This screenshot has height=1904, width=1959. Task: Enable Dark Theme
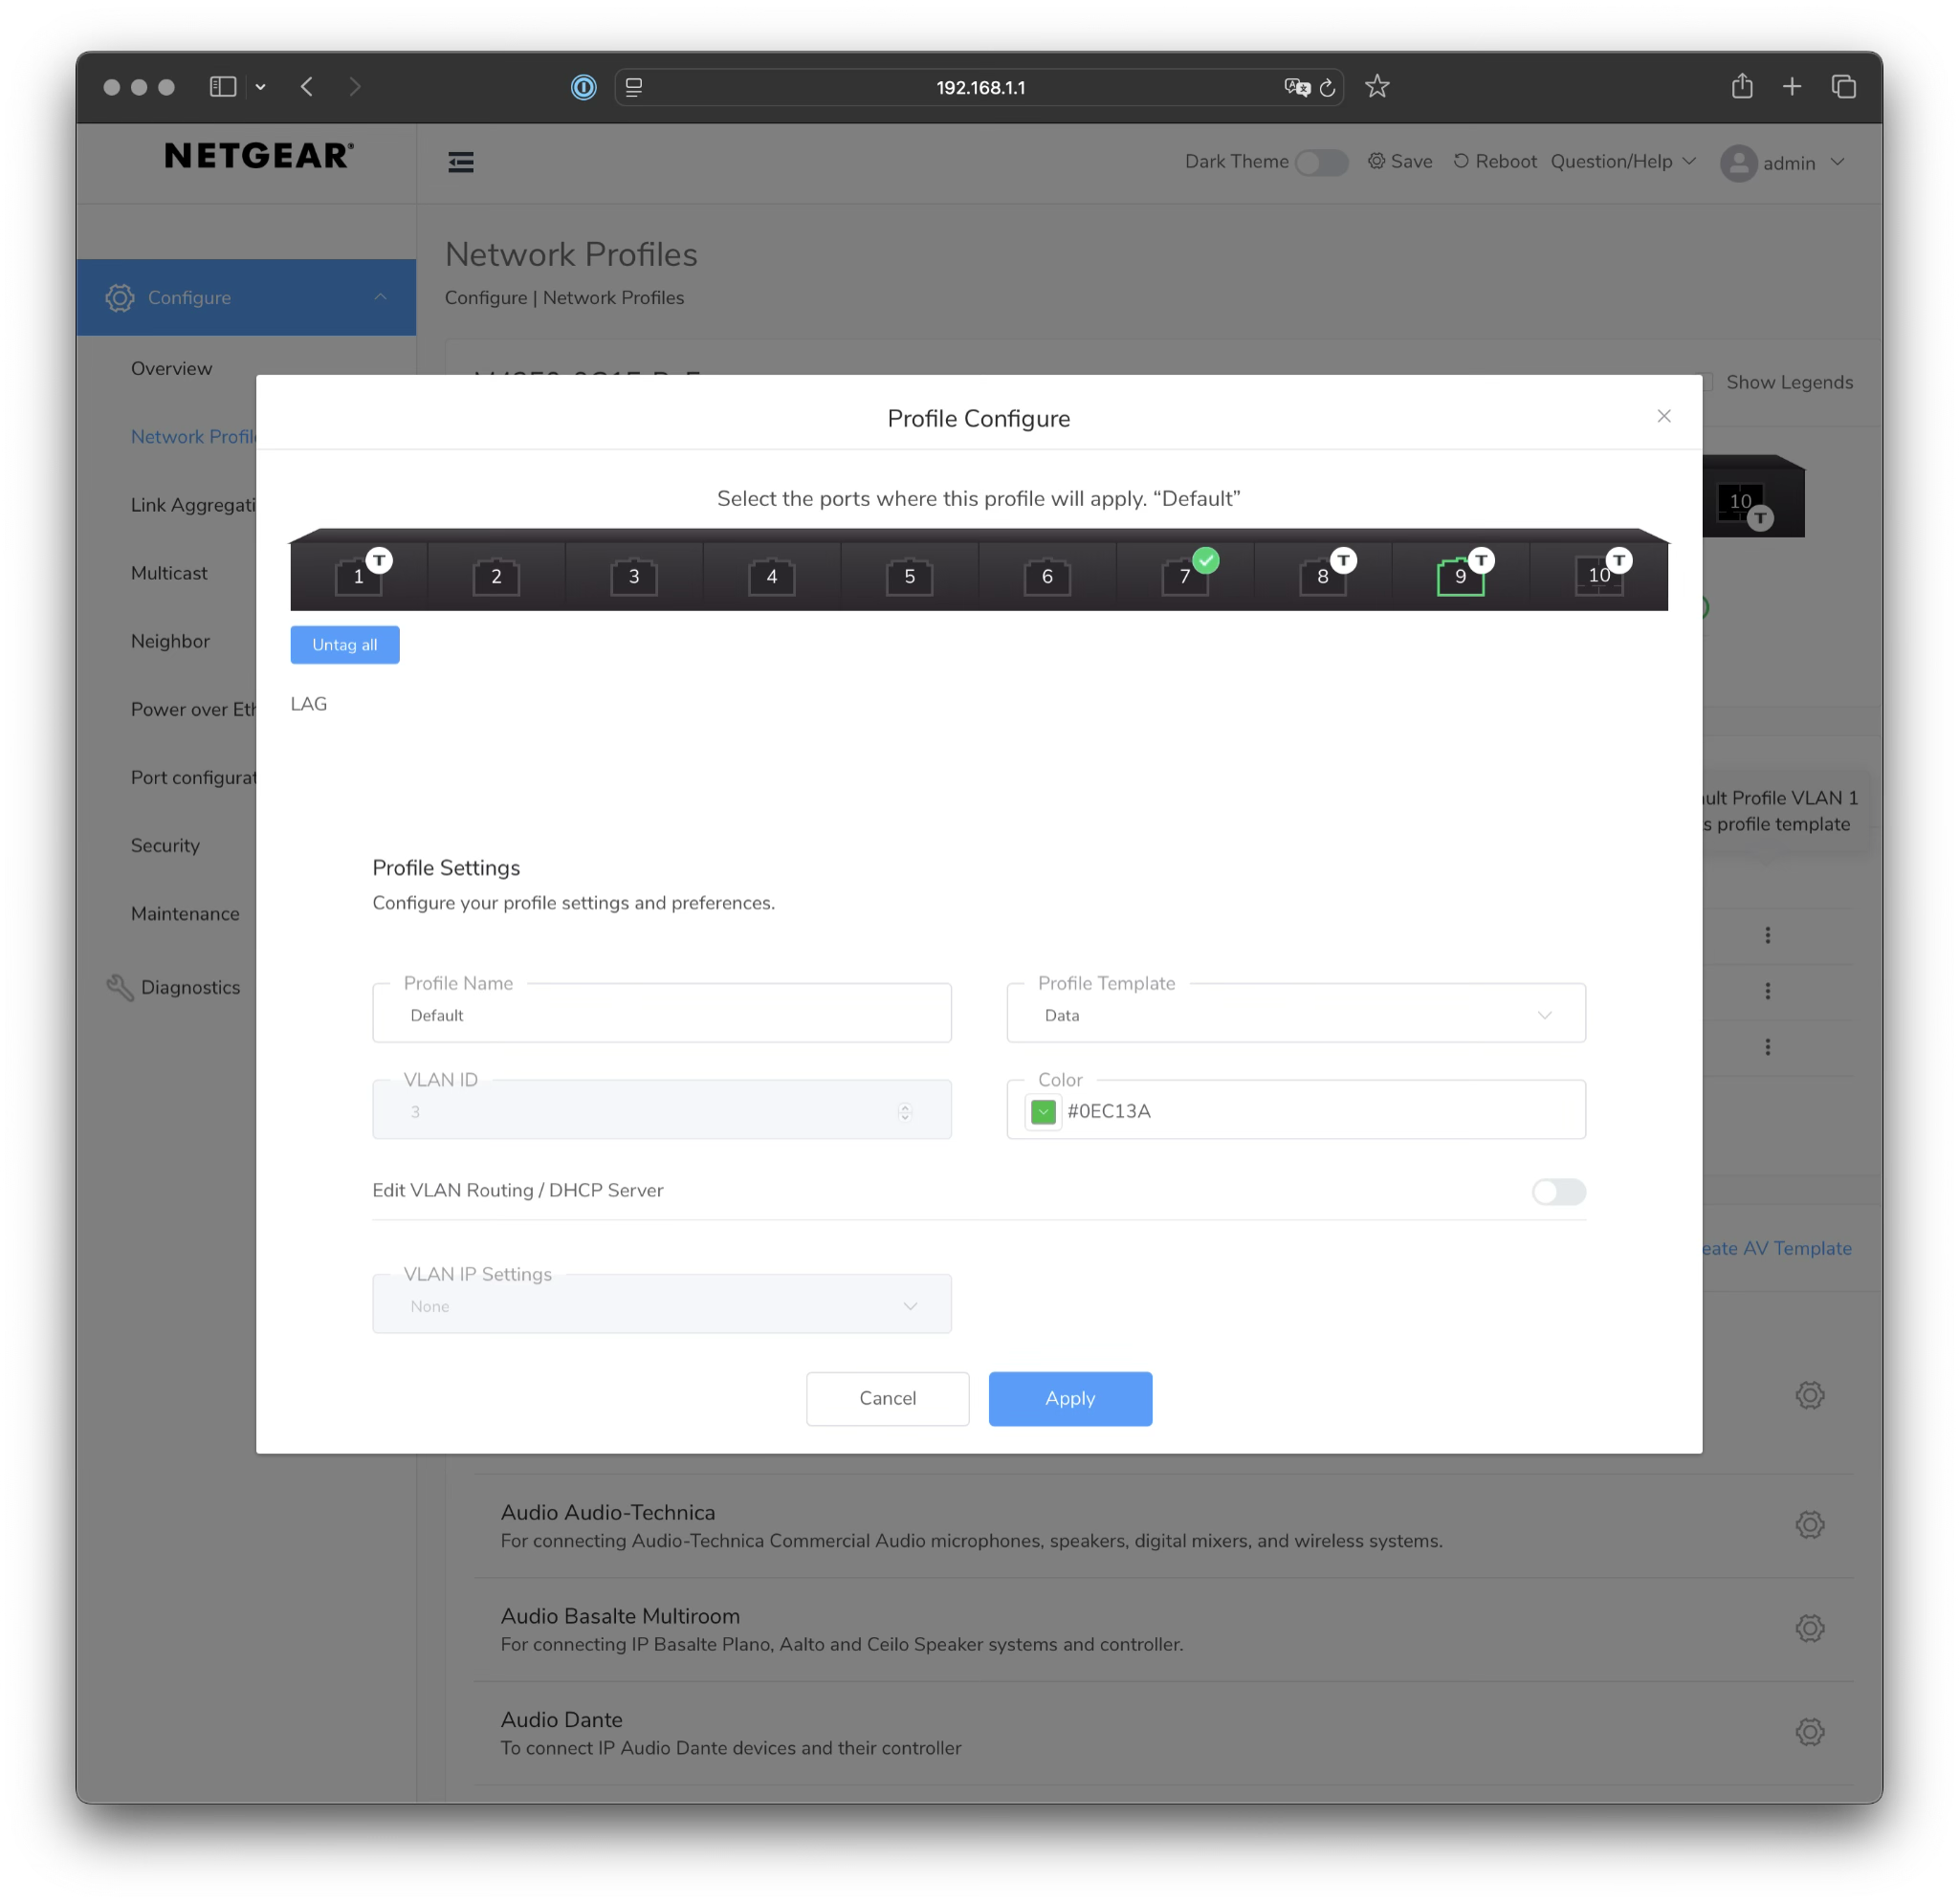(1321, 162)
